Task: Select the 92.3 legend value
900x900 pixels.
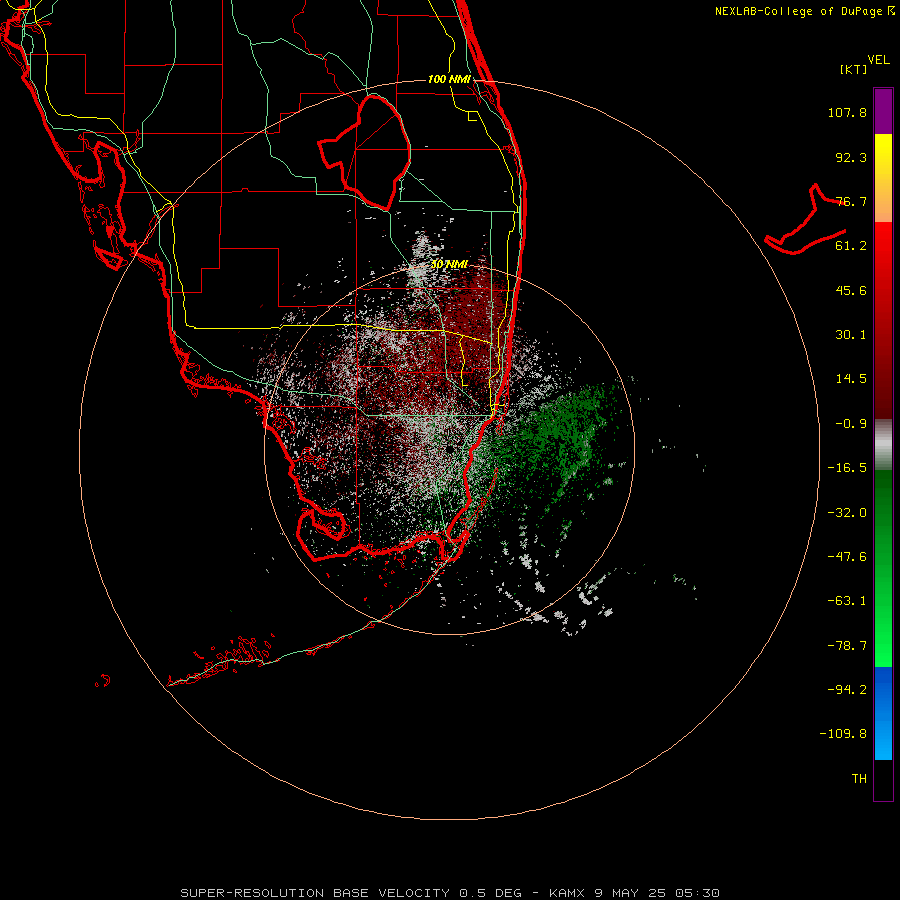Action: coord(851,157)
